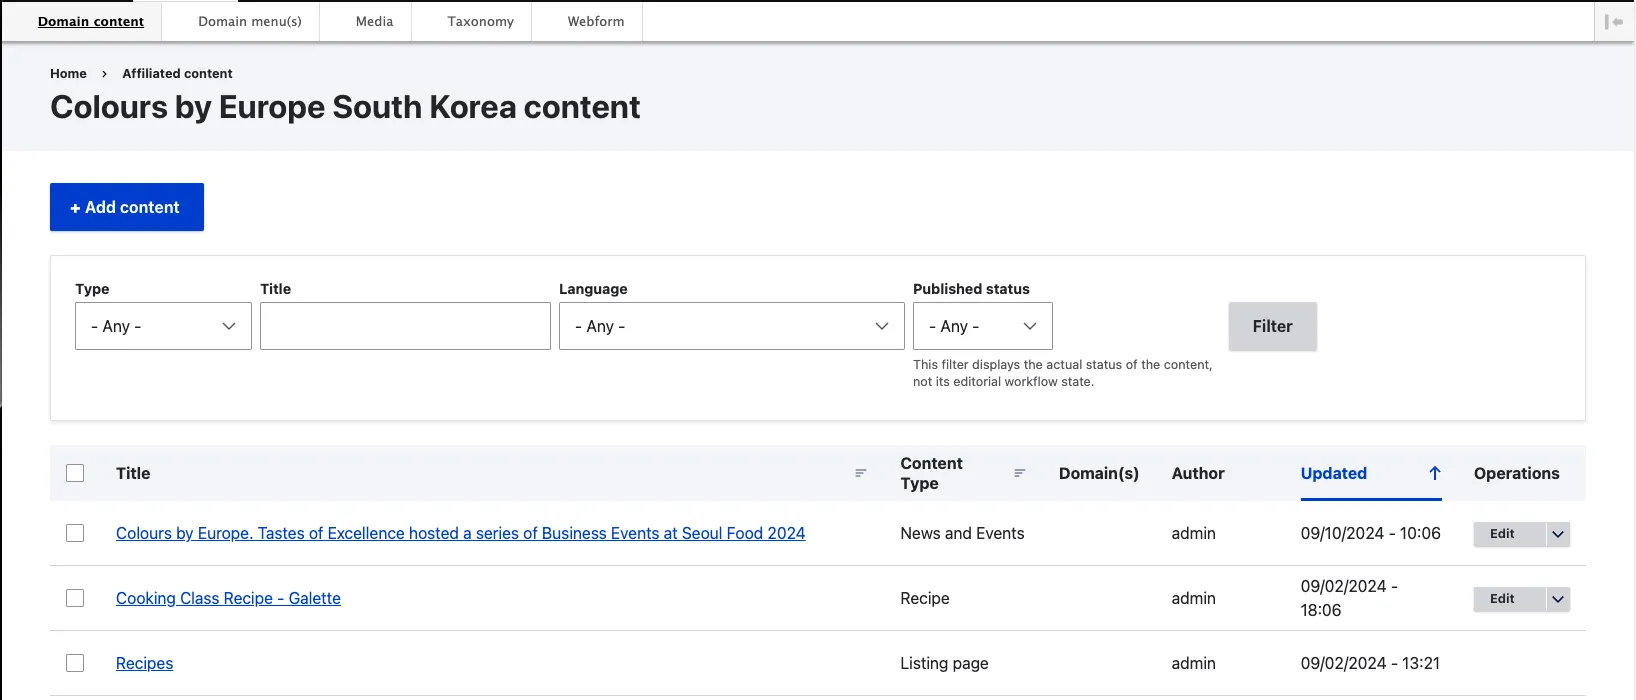Open the Published status dropdown
Viewport: 1636px width, 700px height.
pos(982,326)
